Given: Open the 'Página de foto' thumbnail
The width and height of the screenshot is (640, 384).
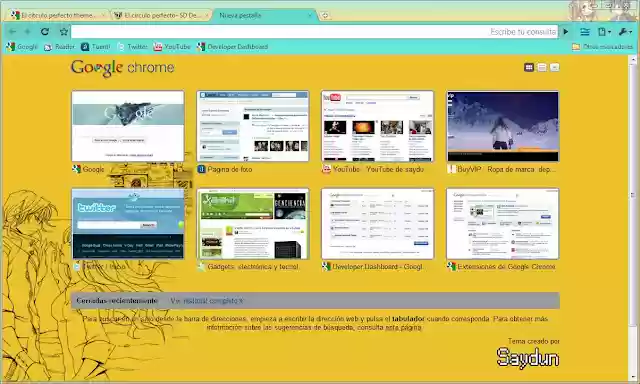Looking at the screenshot, I should pos(253,126).
